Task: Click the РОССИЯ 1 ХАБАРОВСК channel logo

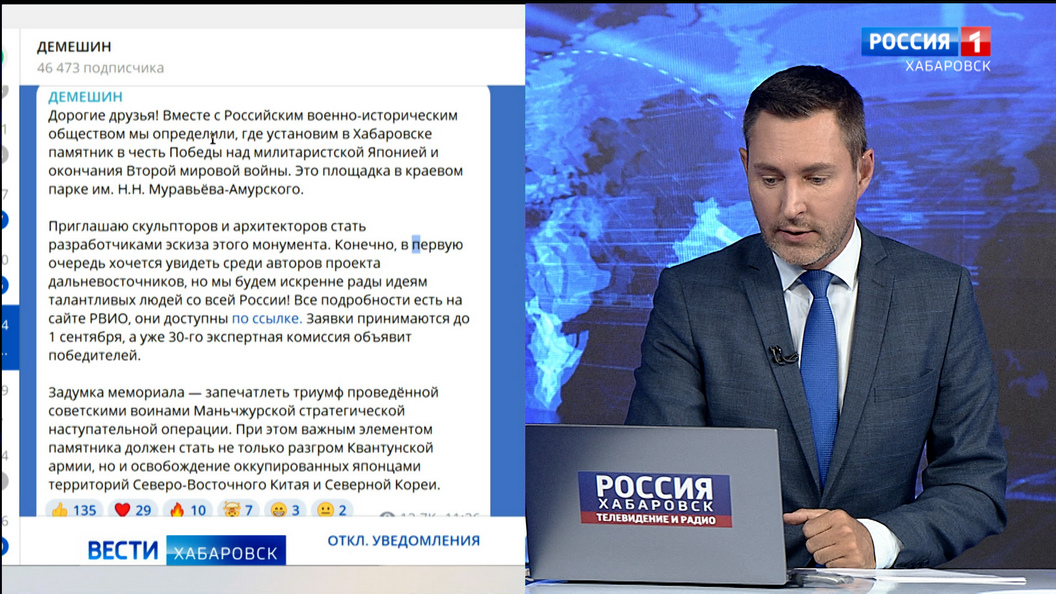Action: pos(926,49)
